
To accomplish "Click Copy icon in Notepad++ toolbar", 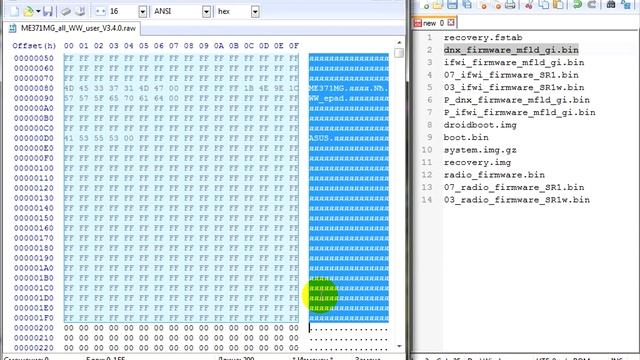I will click(544, 4).
